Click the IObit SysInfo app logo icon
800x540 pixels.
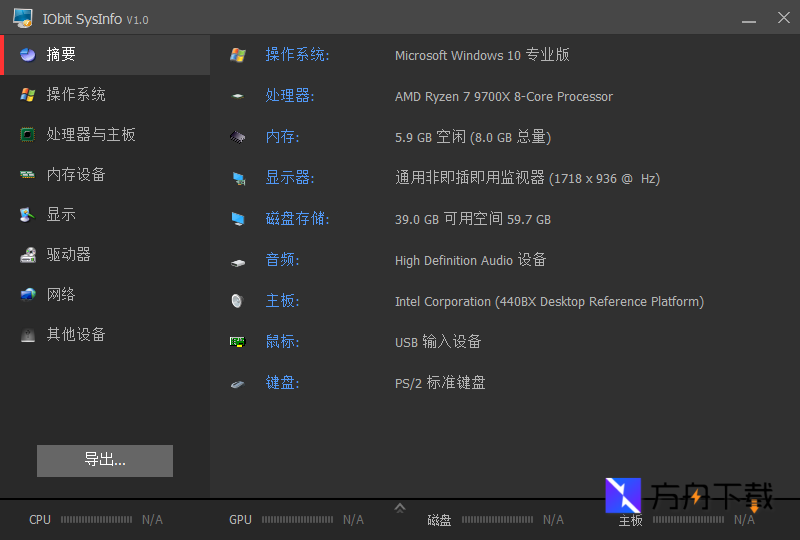pos(23,18)
